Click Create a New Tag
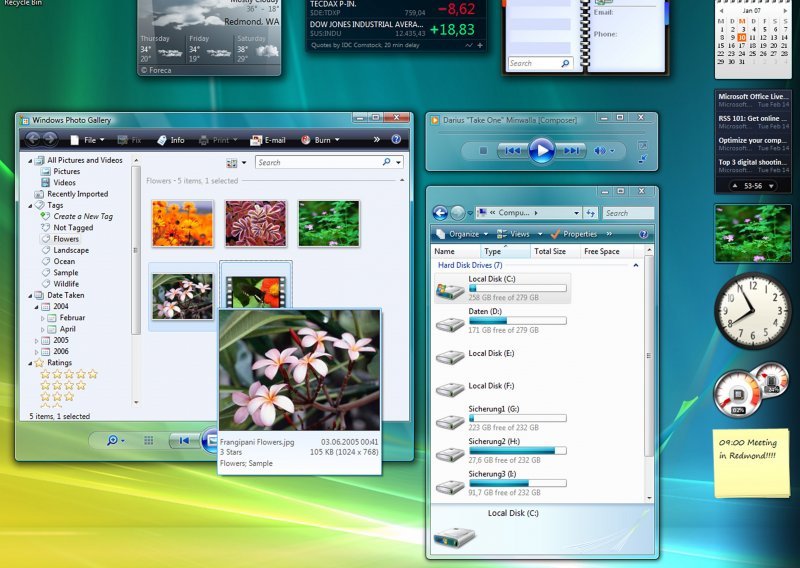 tap(83, 216)
